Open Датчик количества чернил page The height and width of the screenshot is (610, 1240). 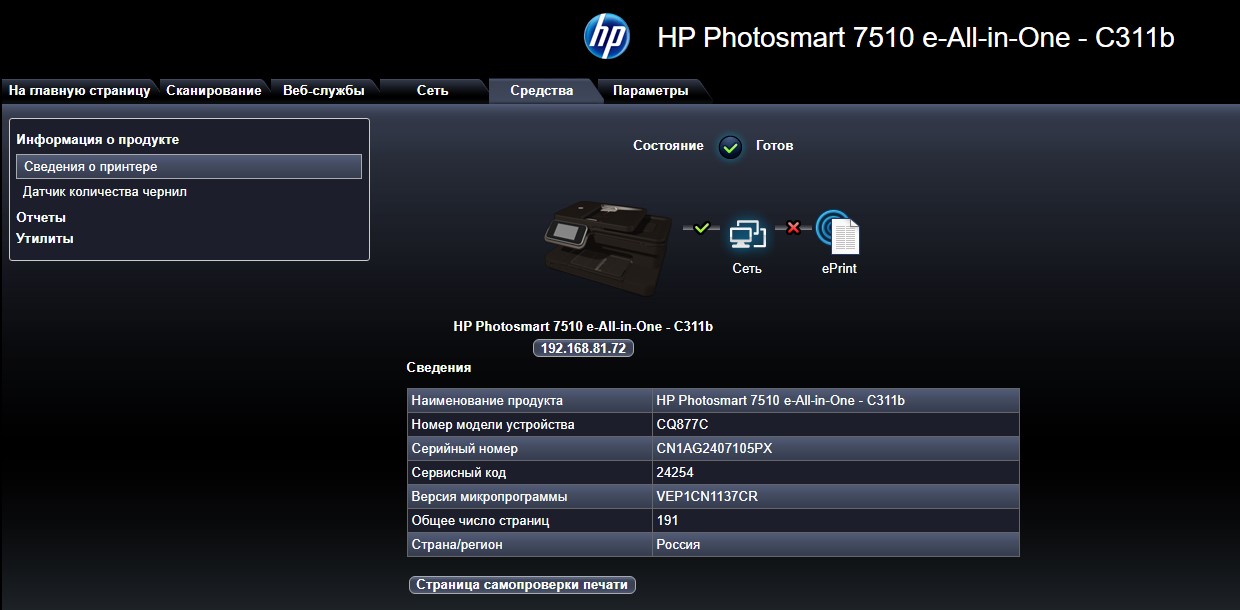pos(105,191)
